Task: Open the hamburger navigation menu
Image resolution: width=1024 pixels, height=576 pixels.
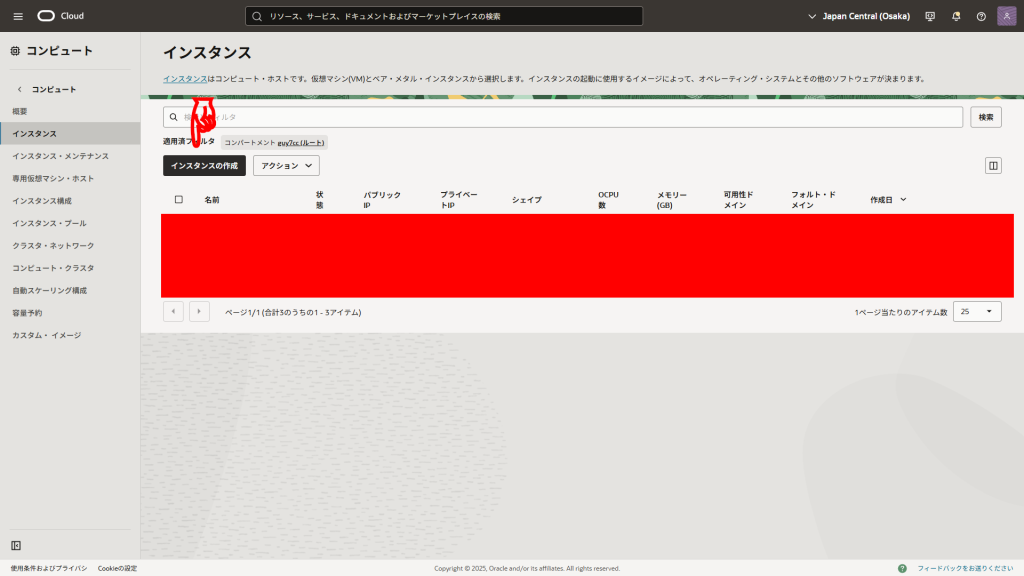Action: click(x=18, y=16)
